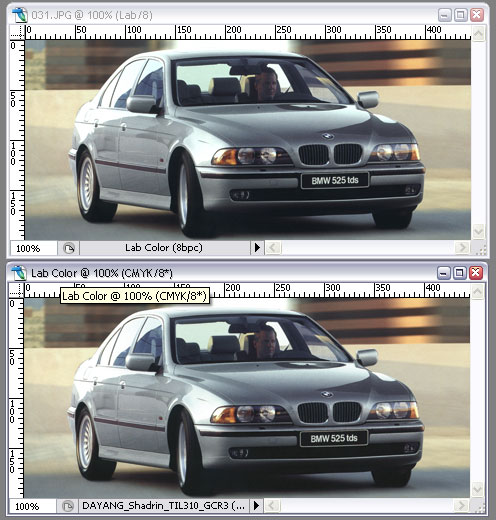Click the 100% zoom field in 031.JPG window
496x520 pixels.
coord(33,248)
